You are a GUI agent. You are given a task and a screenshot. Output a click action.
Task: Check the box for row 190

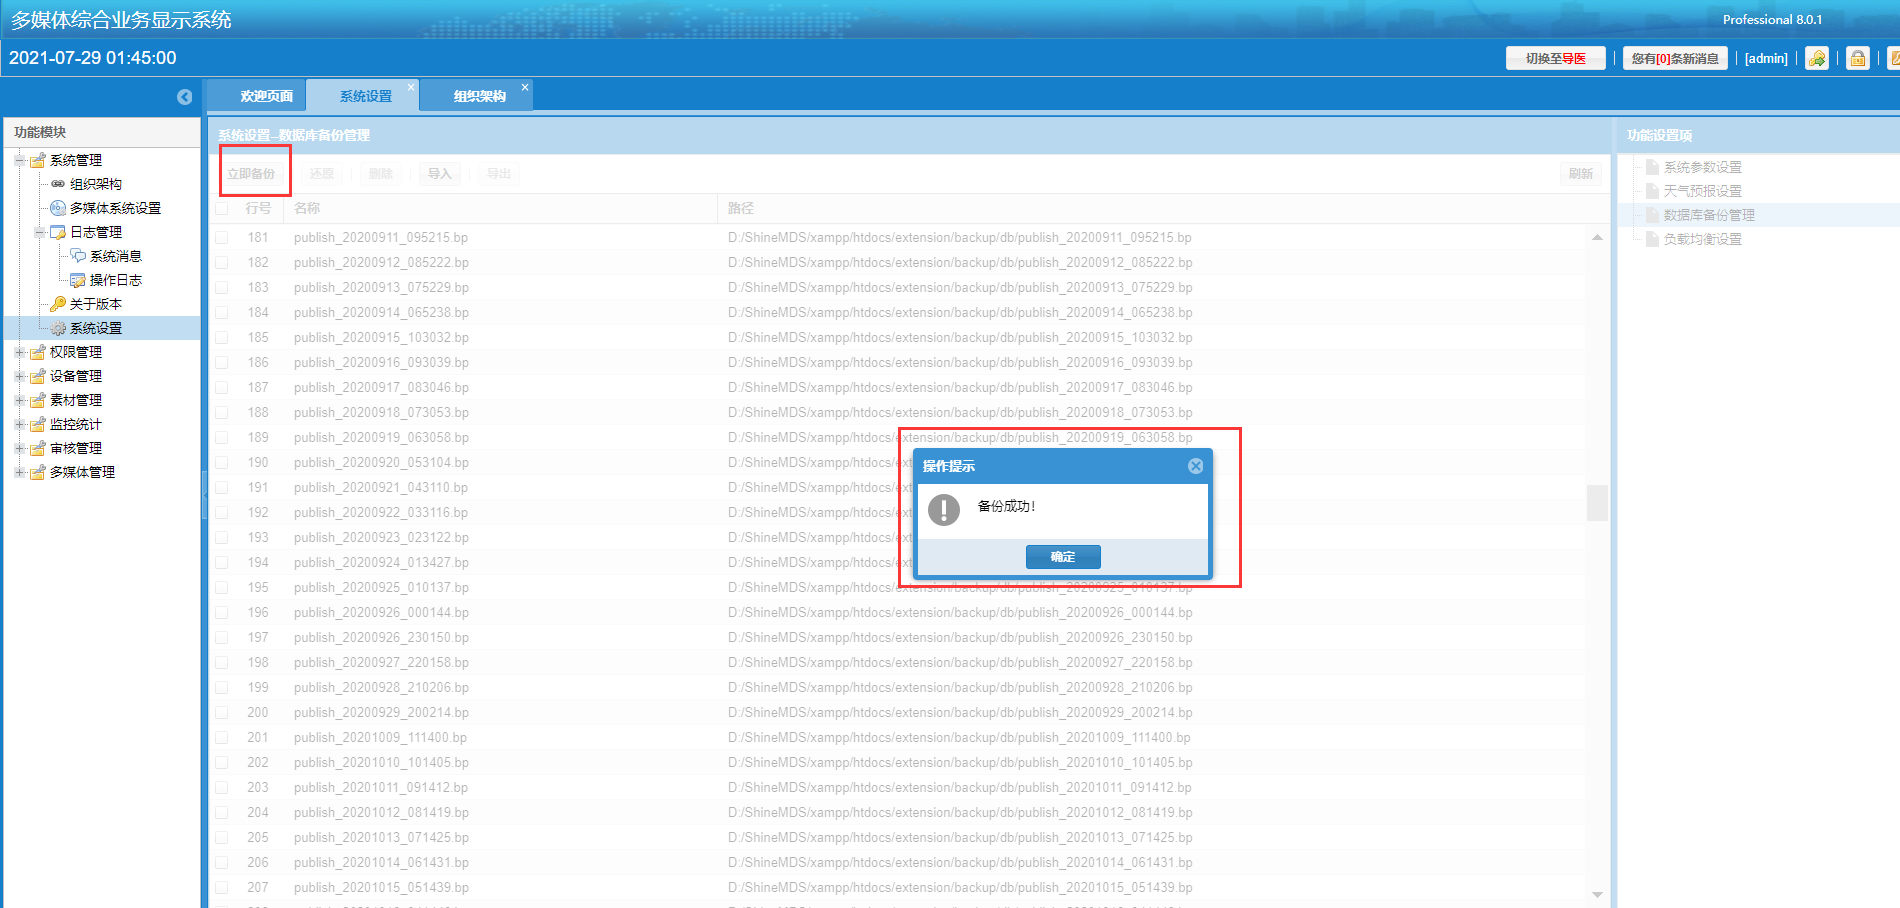(x=222, y=463)
